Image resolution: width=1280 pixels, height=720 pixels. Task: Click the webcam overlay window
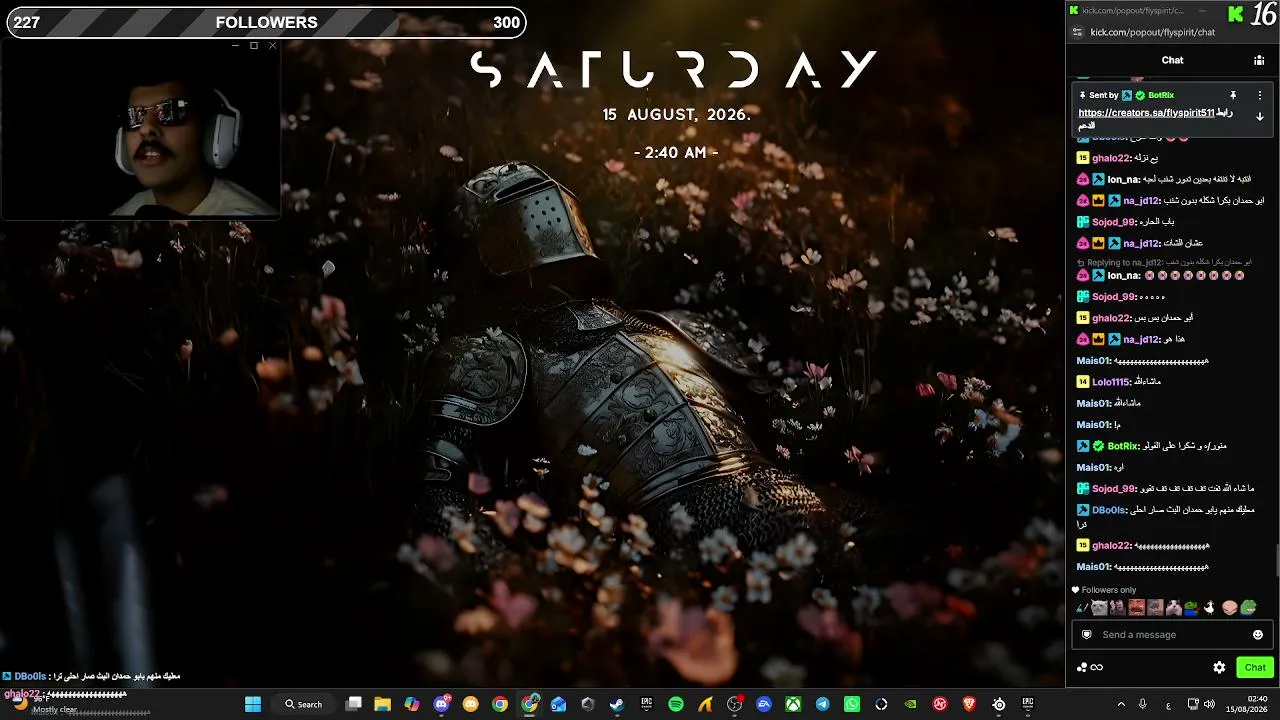[x=140, y=129]
